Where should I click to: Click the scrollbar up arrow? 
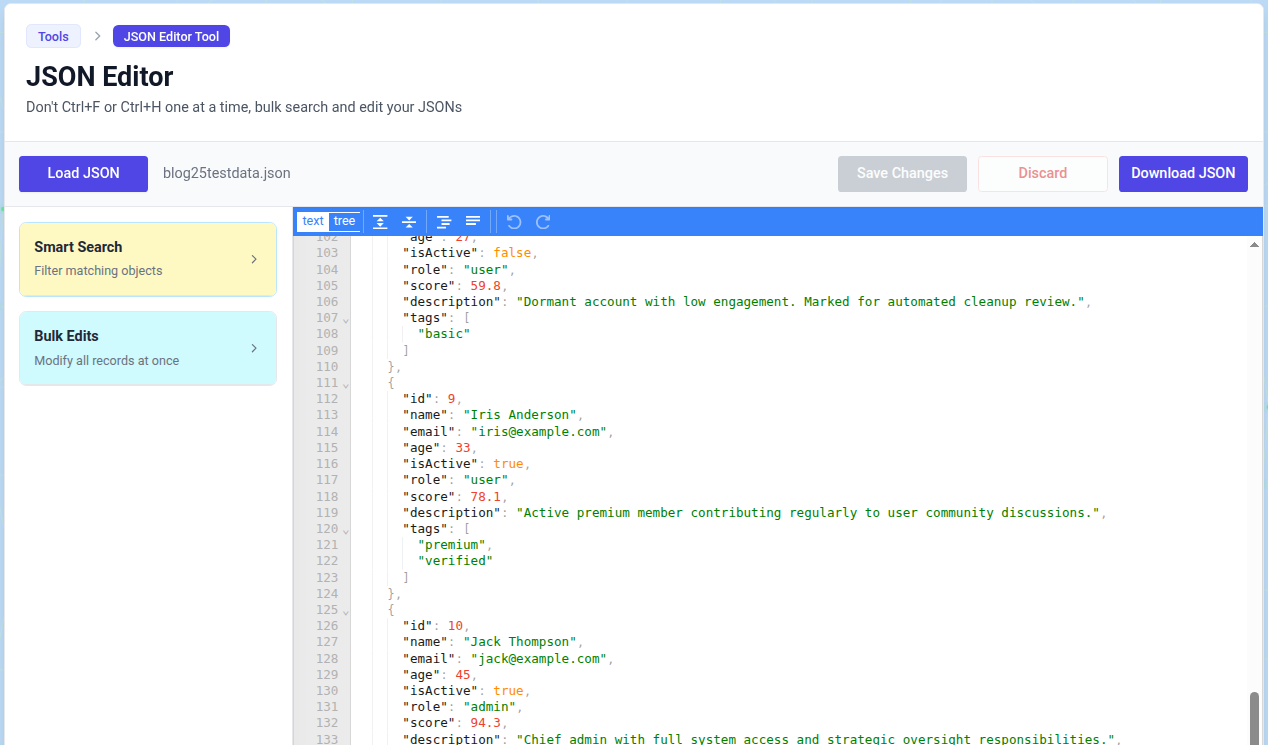[x=1254, y=245]
